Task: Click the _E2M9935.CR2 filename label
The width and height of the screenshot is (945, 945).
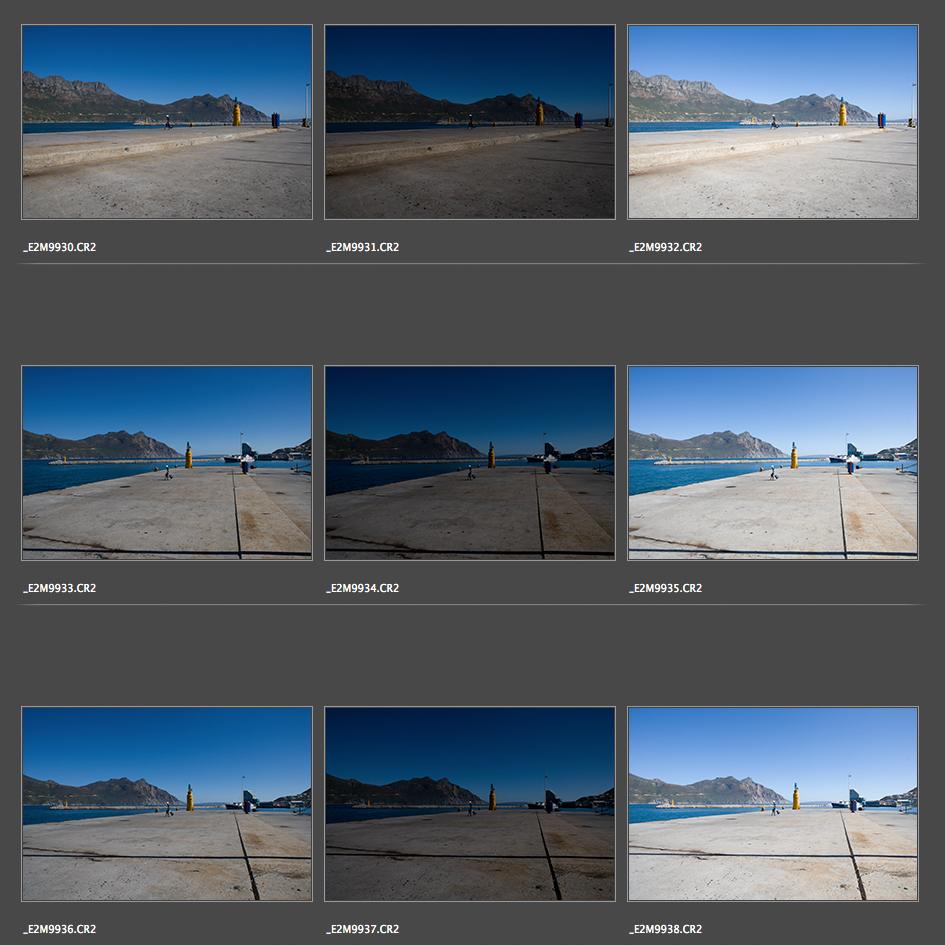Action: [666, 588]
